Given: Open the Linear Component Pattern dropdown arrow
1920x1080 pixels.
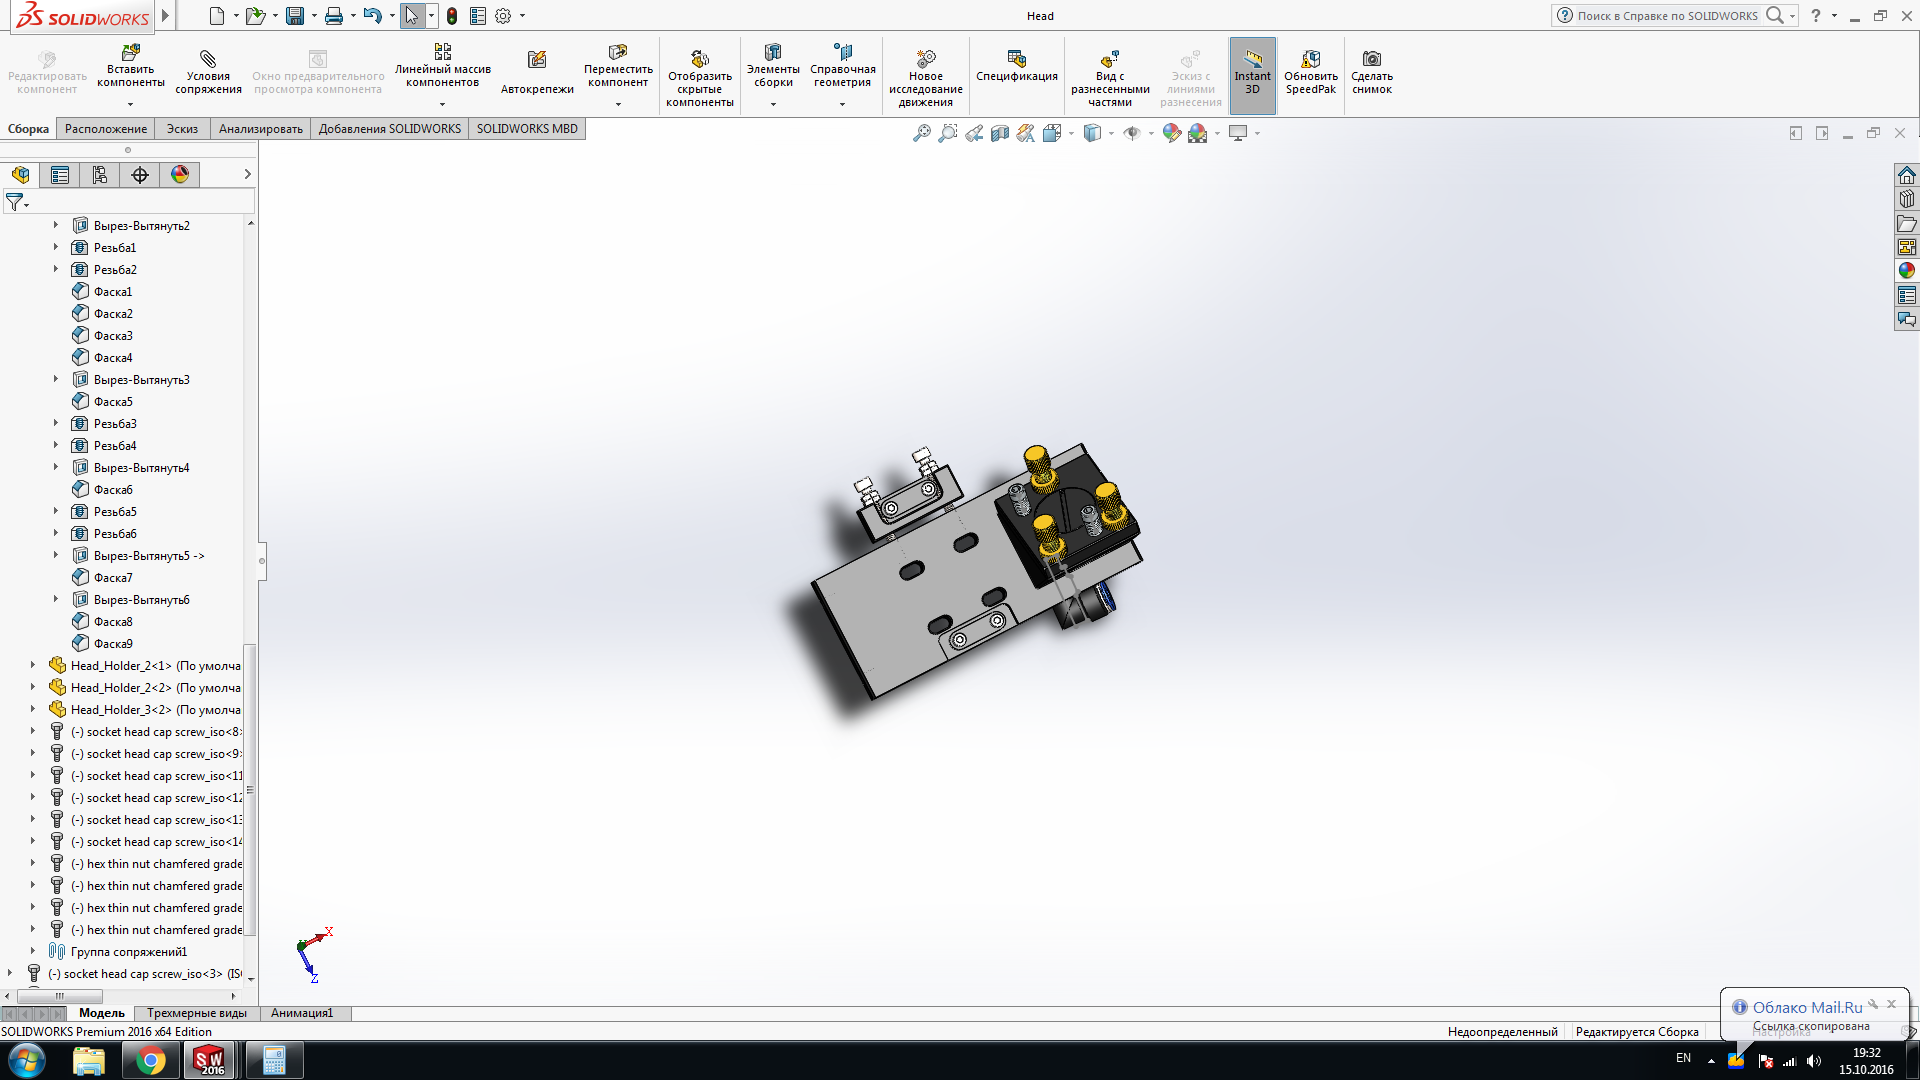Looking at the screenshot, I should (442, 104).
